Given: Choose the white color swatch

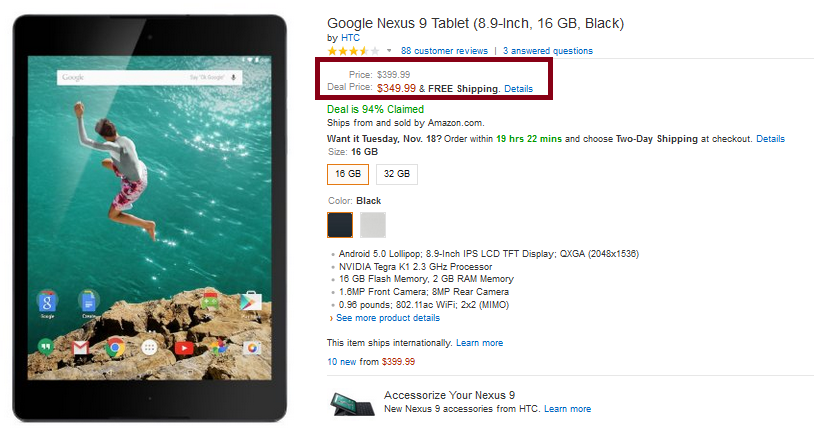Looking at the screenshot, I should 373,225.
